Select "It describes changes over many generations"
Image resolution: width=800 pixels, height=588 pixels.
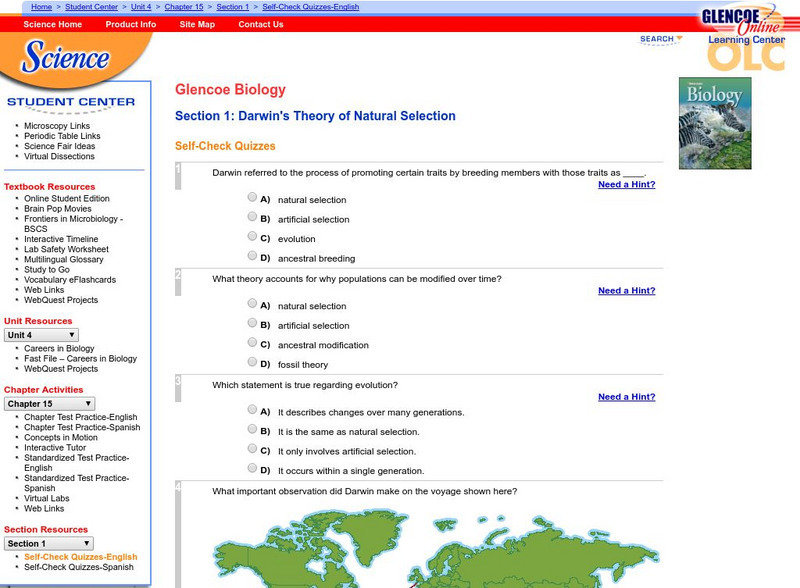(252, 409)
